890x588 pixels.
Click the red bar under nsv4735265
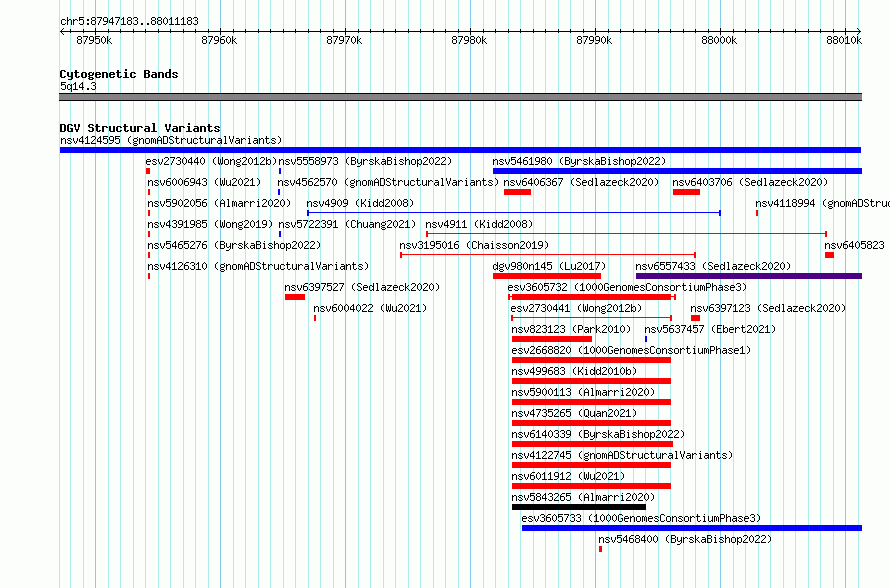[x=591, y=423]
